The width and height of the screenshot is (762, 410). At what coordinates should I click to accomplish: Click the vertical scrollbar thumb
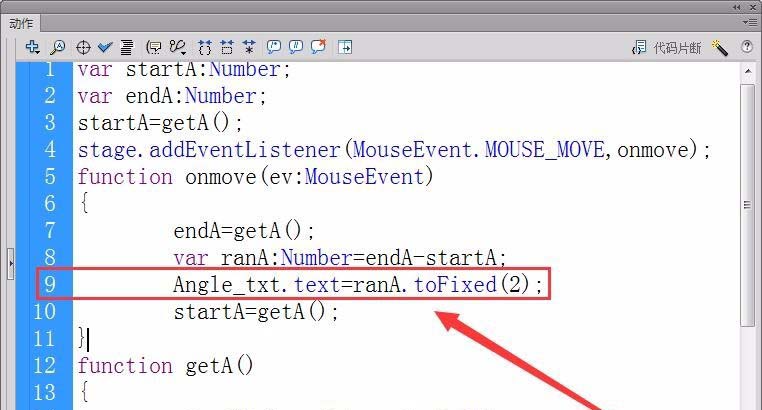click(x=747, y=205)
